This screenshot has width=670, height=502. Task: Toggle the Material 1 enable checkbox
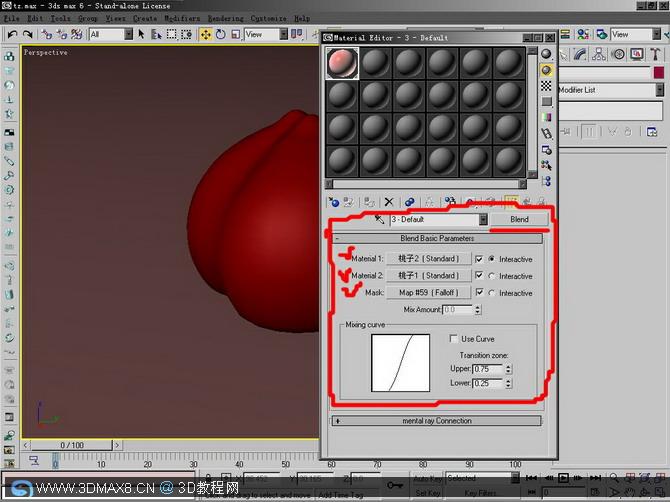pyautogui.click(x=479, y=259)
